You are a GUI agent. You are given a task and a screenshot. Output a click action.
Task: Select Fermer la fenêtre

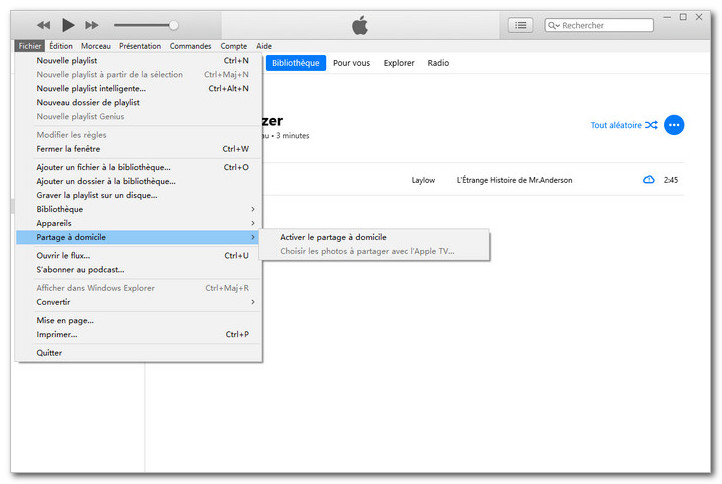coord(139,149)
